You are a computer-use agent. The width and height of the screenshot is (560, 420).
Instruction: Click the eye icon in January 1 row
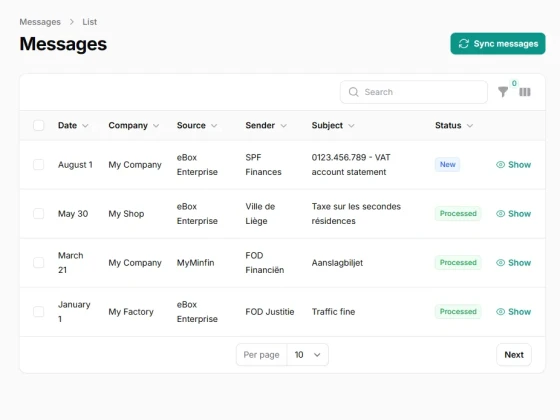click(x=500, y=311)
